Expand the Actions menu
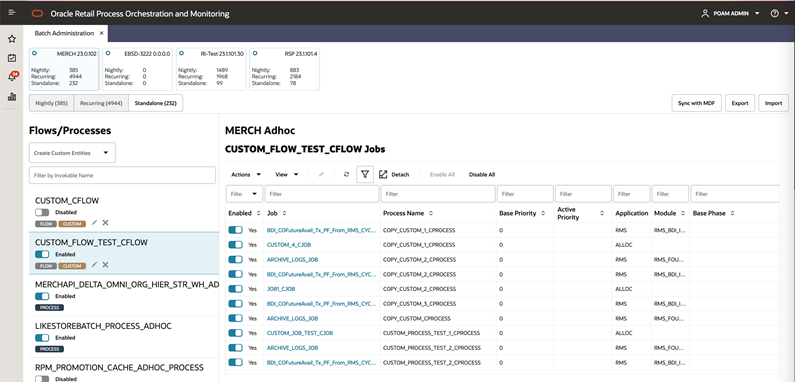This screenshot has width=795, height=382. 246,175
